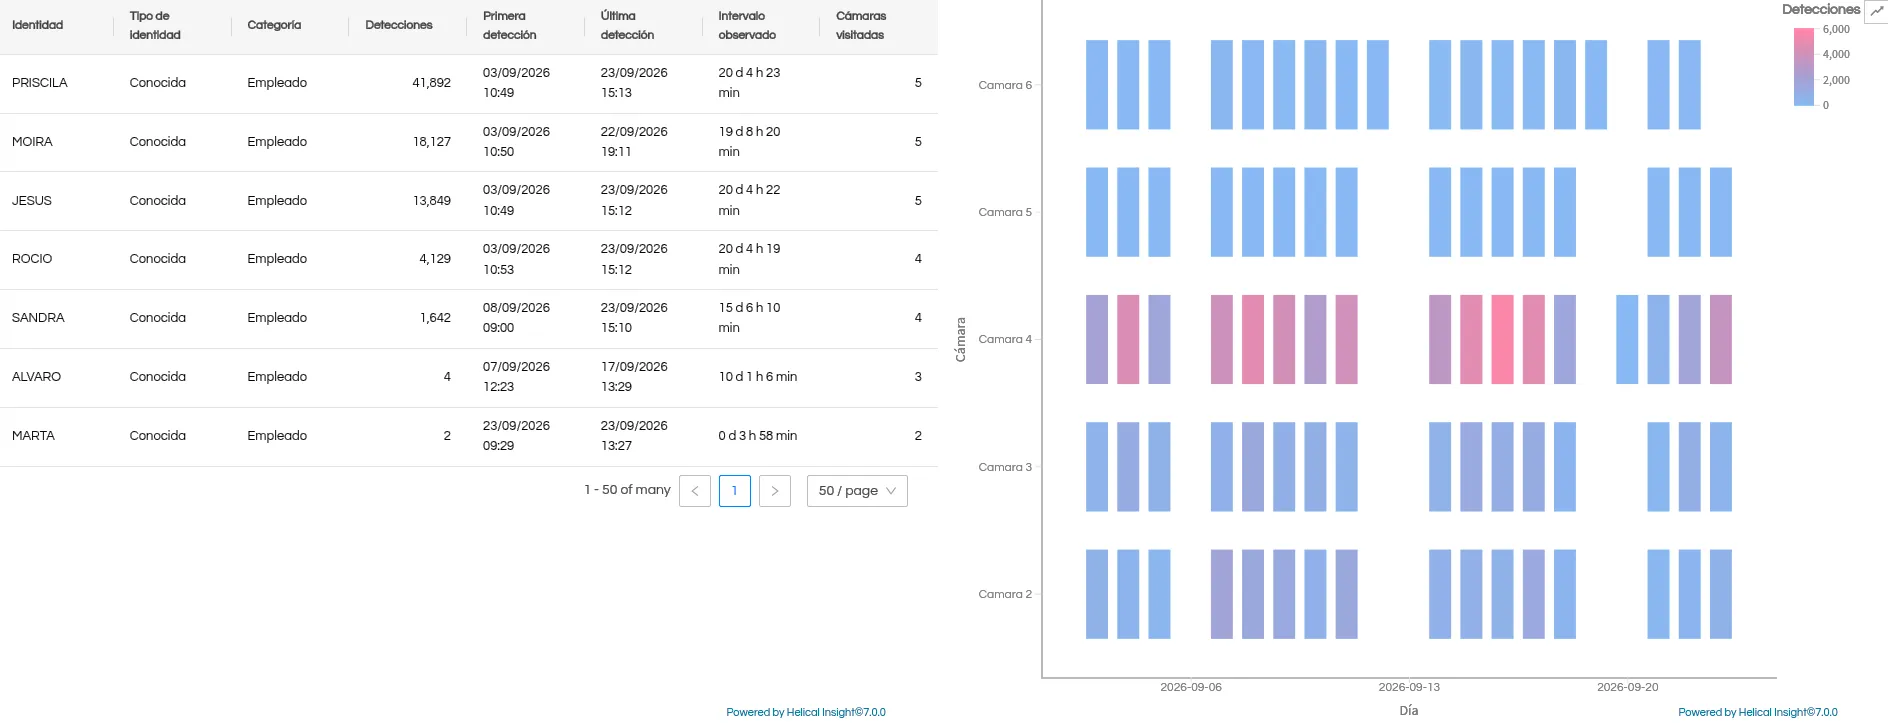Select the PRISCILA identity cell

[40, 83]
